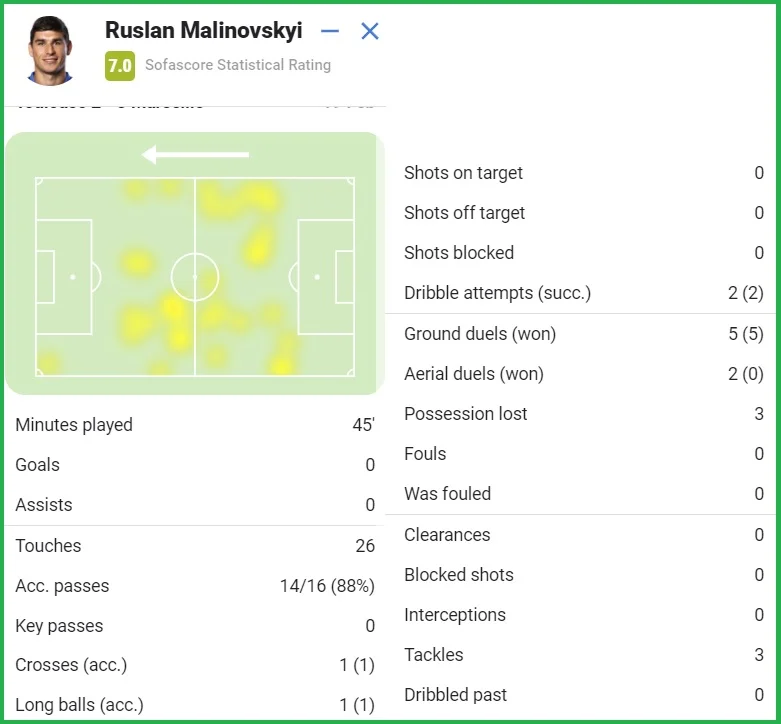Open the Ruslan Malinovskyi name link
781x724 pixels.
coord(203,31)
